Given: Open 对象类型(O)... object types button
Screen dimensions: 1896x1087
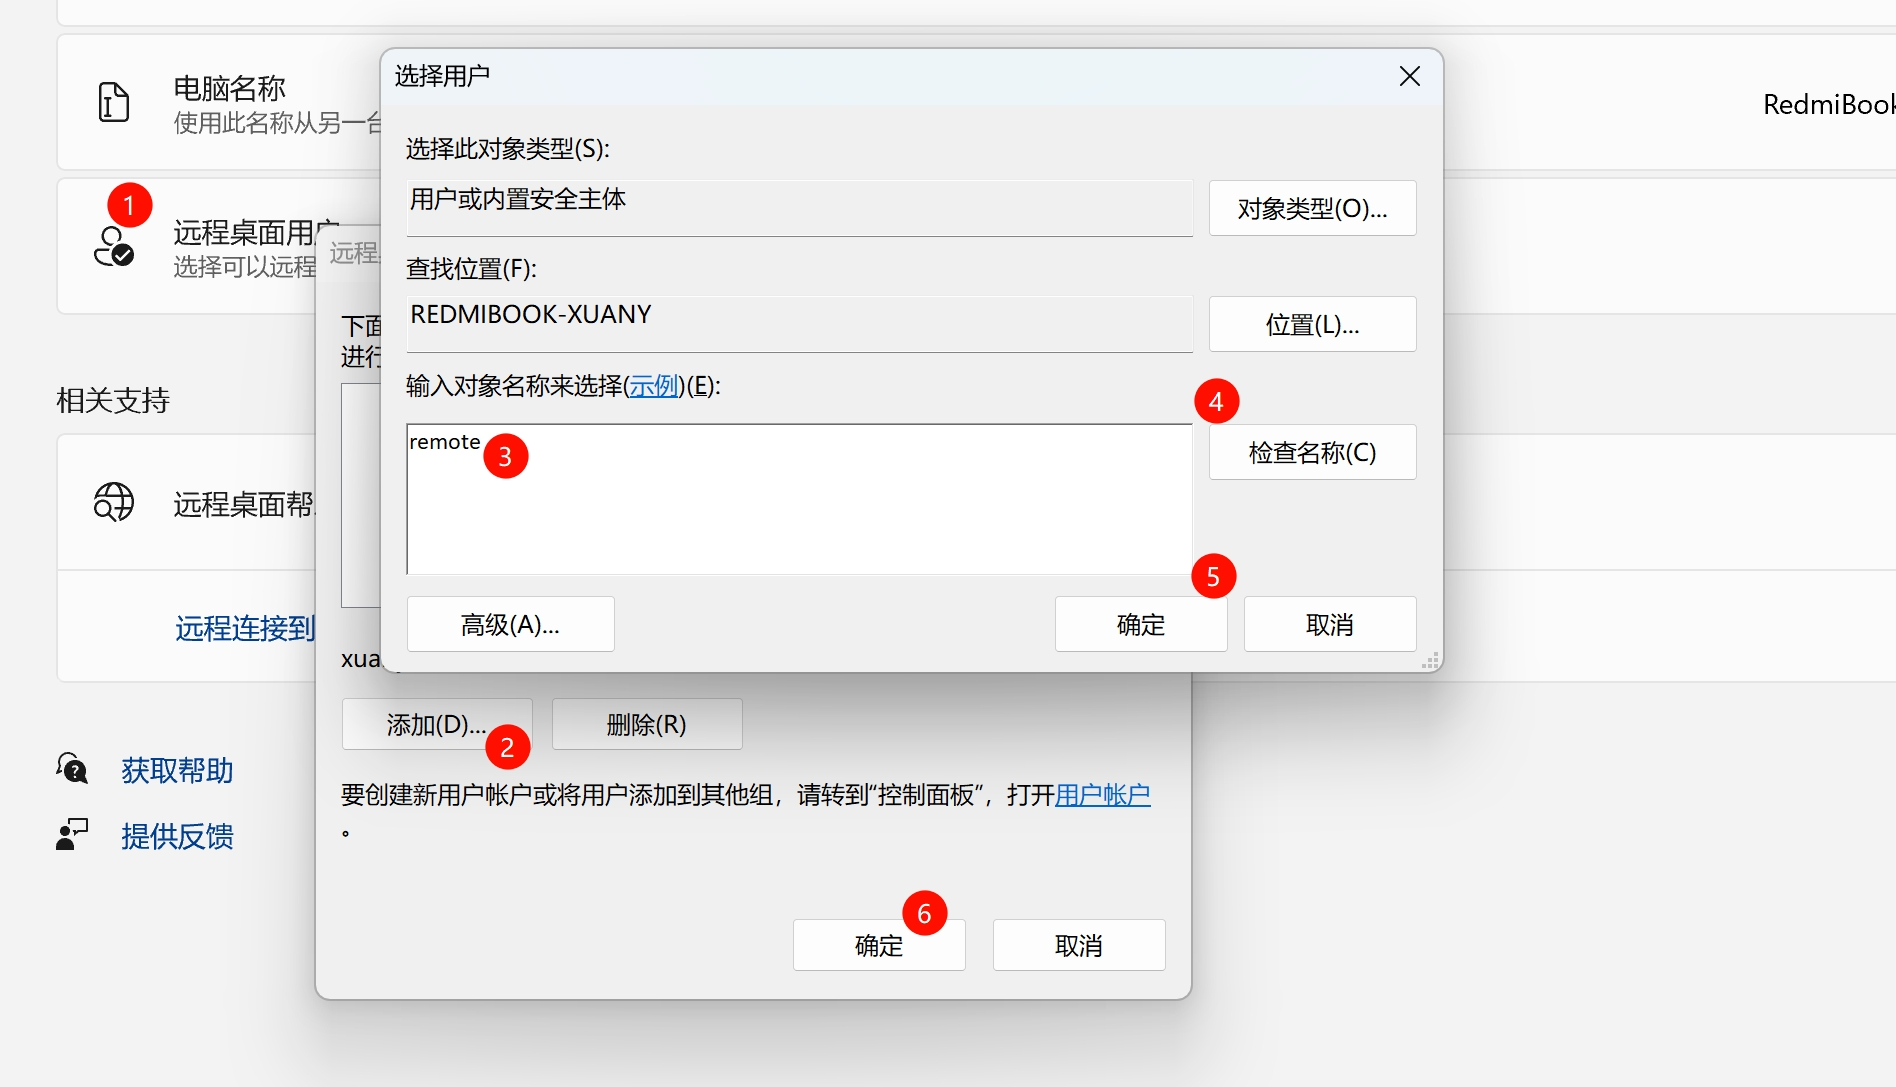Looking at the screenshot, I should 1312,208.
